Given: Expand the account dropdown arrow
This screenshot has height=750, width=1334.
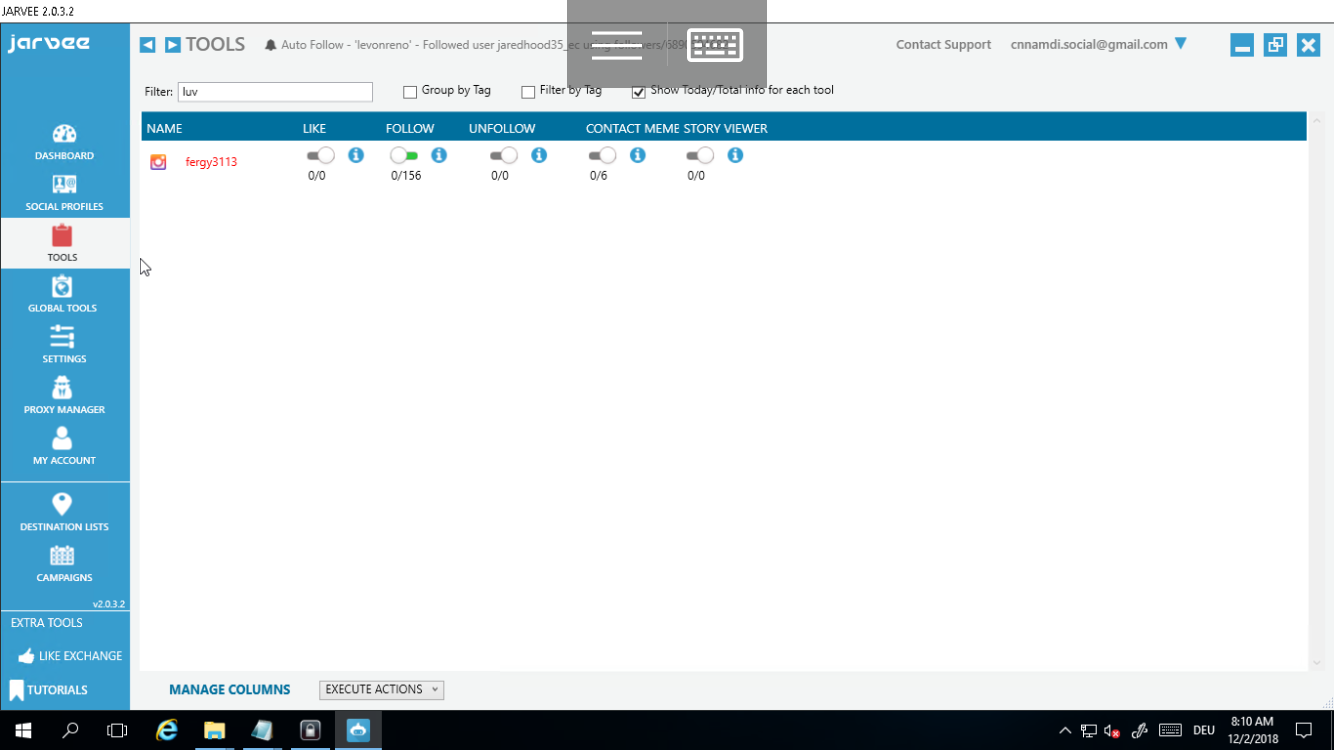Looking at the screenshot, I should point(1181,44).
